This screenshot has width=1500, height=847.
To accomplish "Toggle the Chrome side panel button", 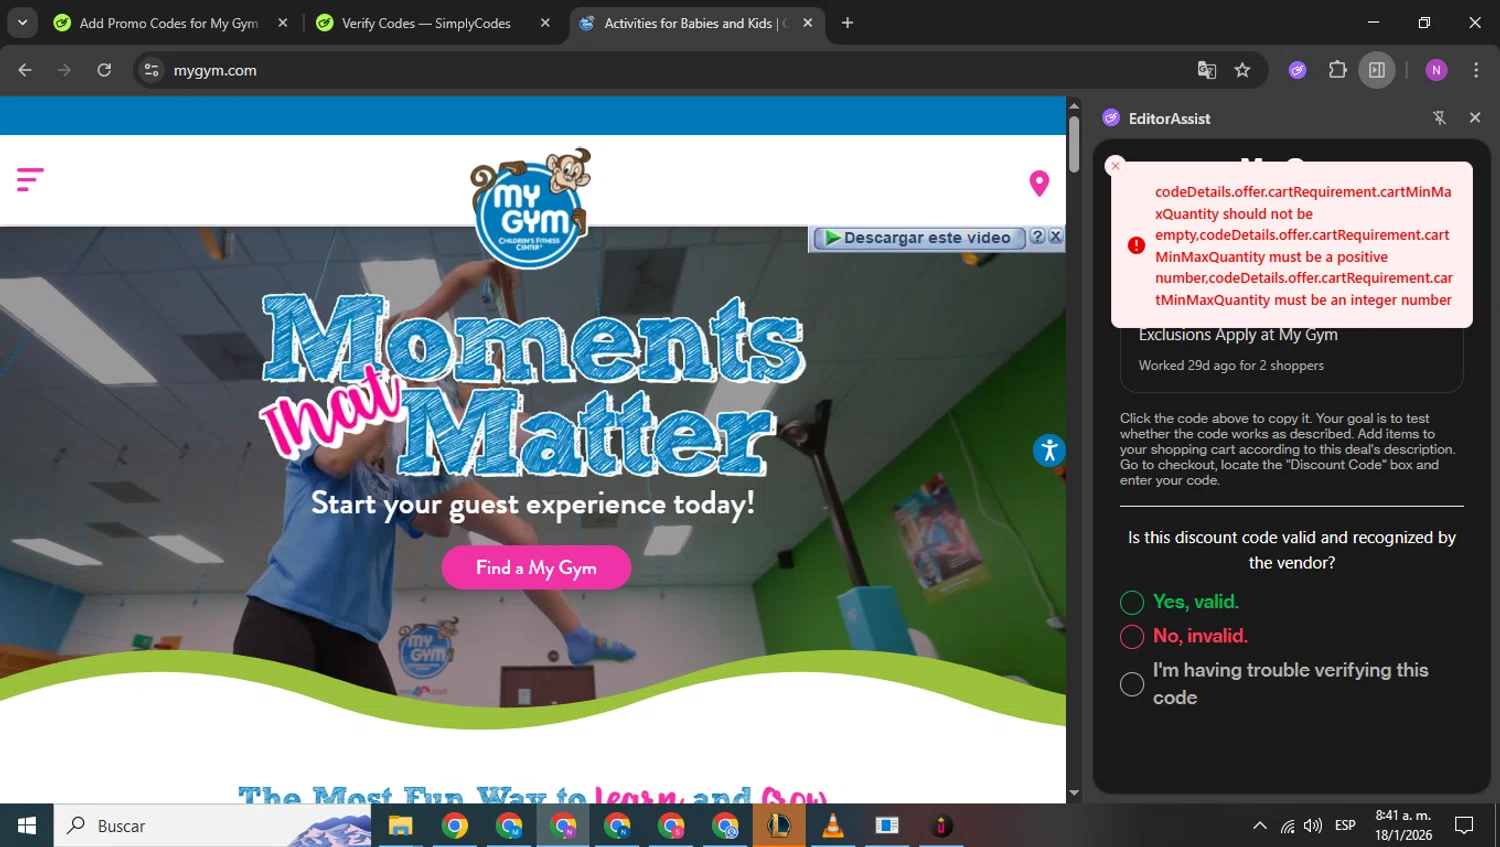I will tap(1377, 70).
